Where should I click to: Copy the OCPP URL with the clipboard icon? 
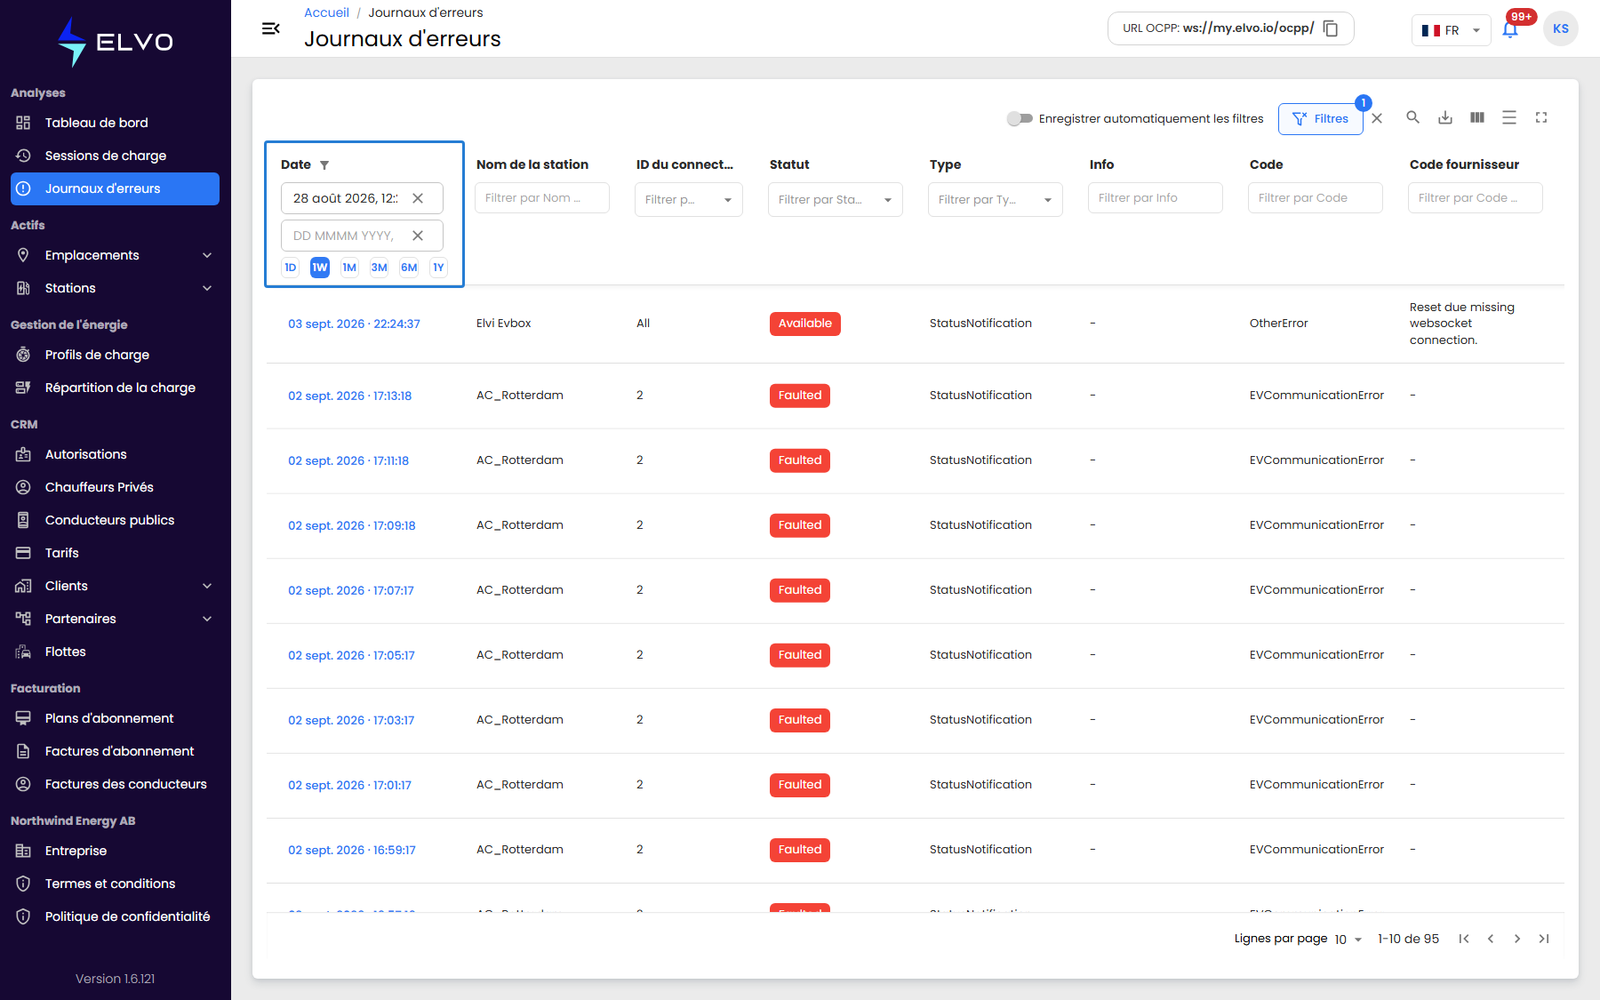(1331, 28)
